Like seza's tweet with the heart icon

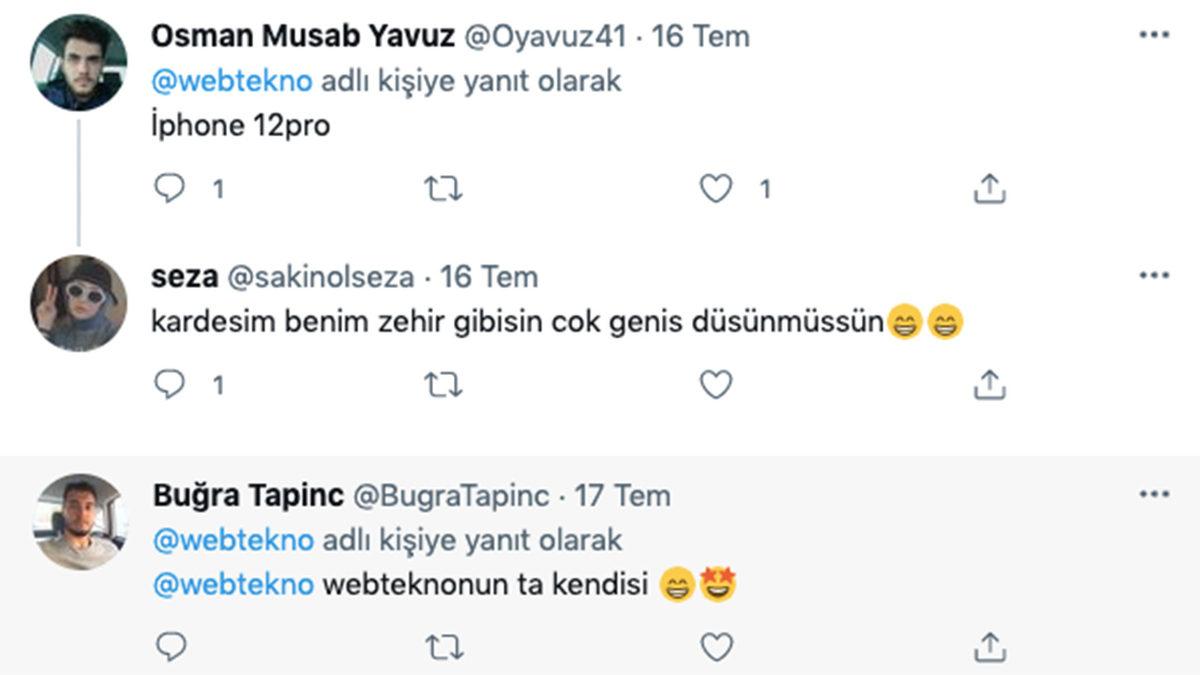coord(716,382)
